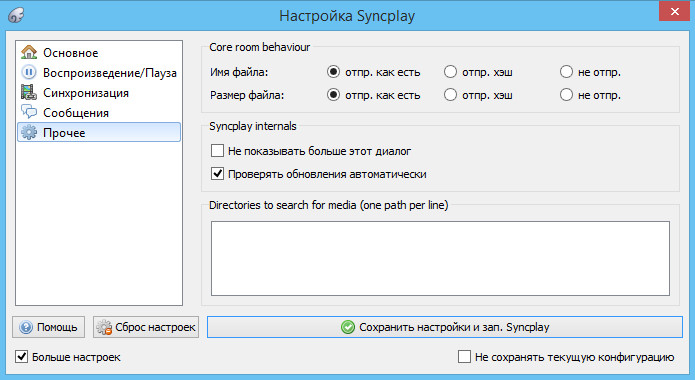Click 'Directories to search for media' heading
Viewport: 695px width, 380px height.
tap(328, 205)
